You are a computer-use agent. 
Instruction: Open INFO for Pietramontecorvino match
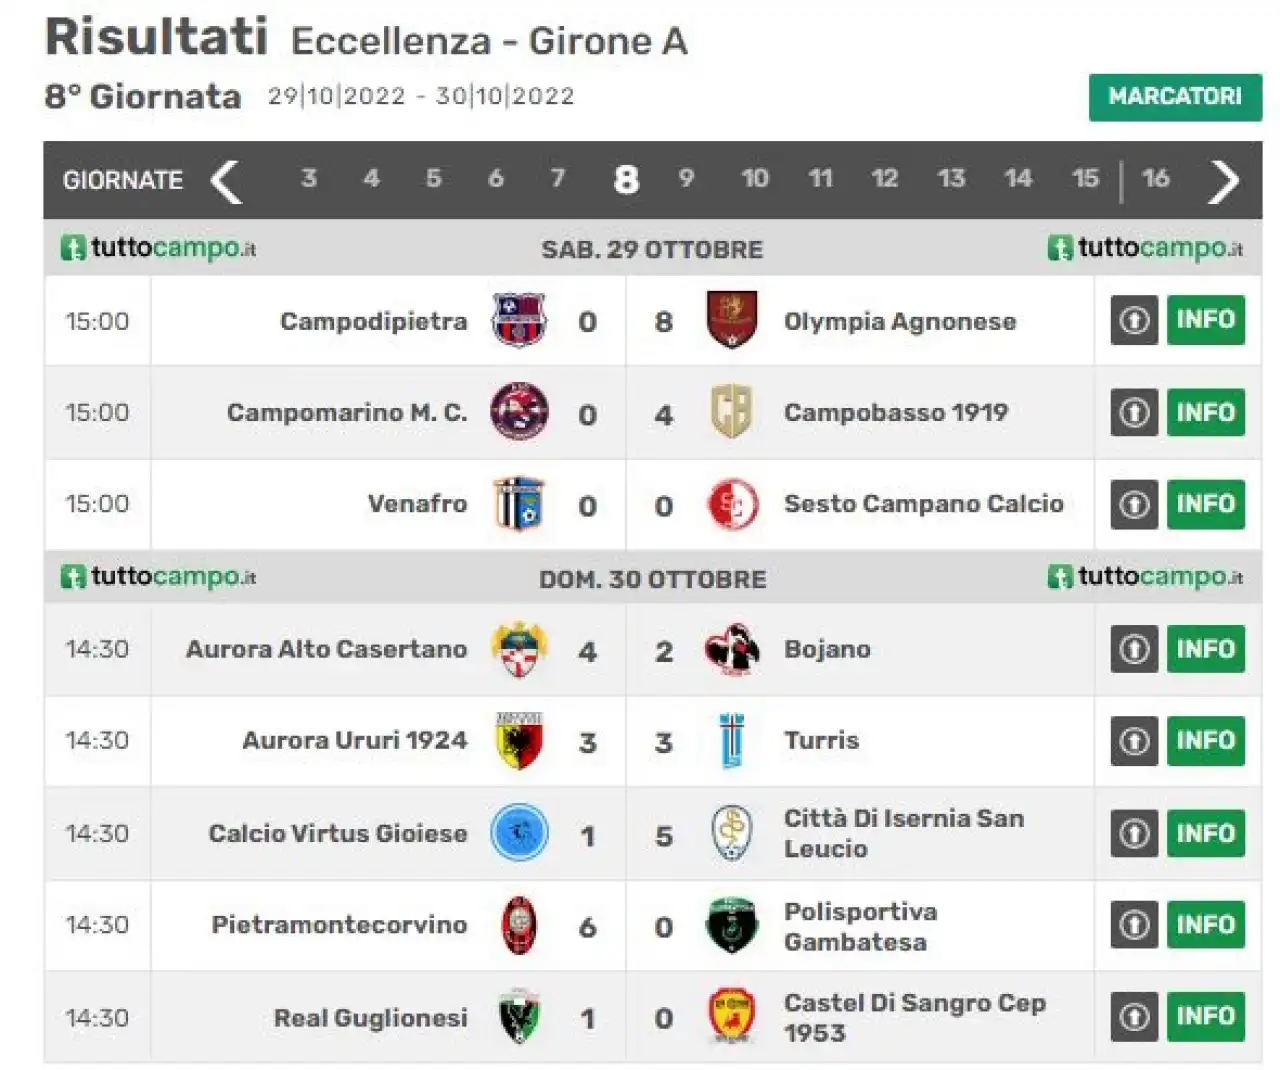coord(1206,924)
